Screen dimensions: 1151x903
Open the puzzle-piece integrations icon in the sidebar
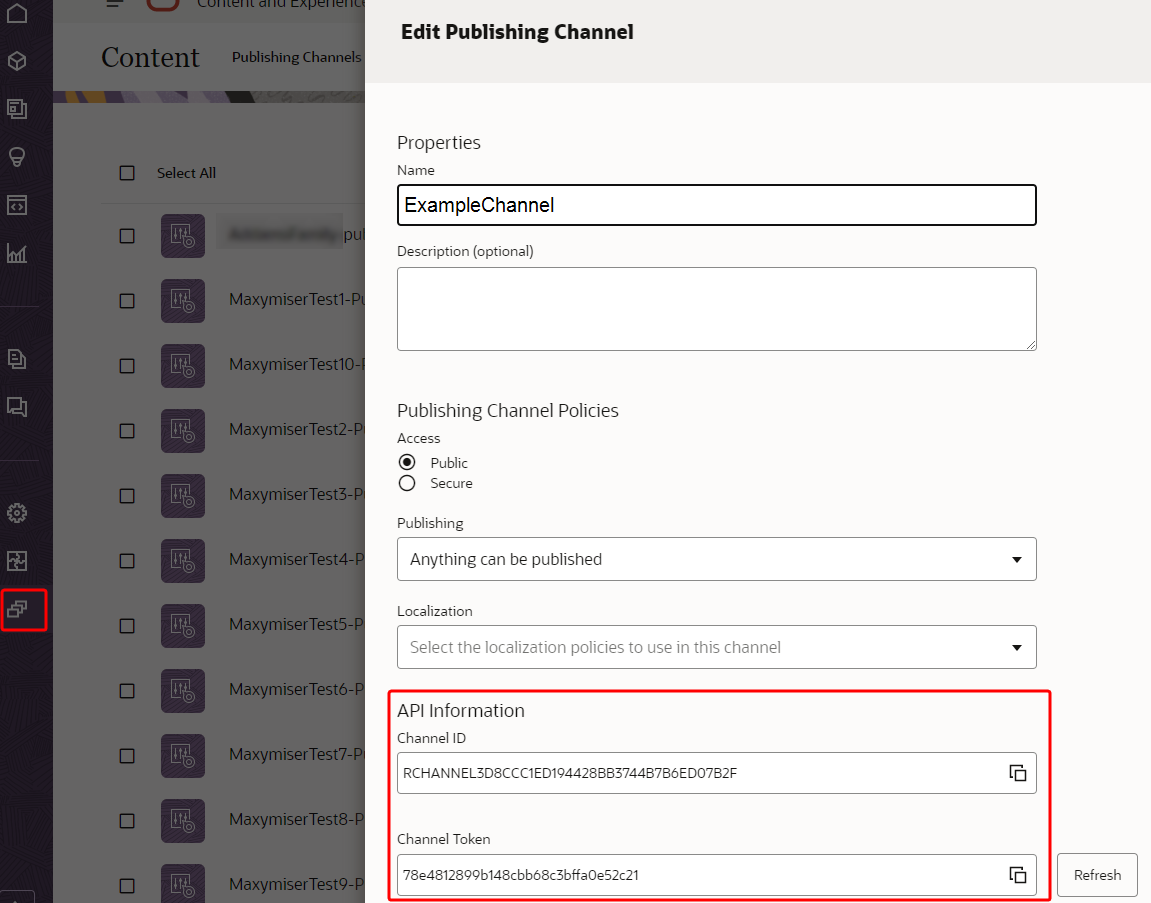pyautogui.click(x=17, y=560)
